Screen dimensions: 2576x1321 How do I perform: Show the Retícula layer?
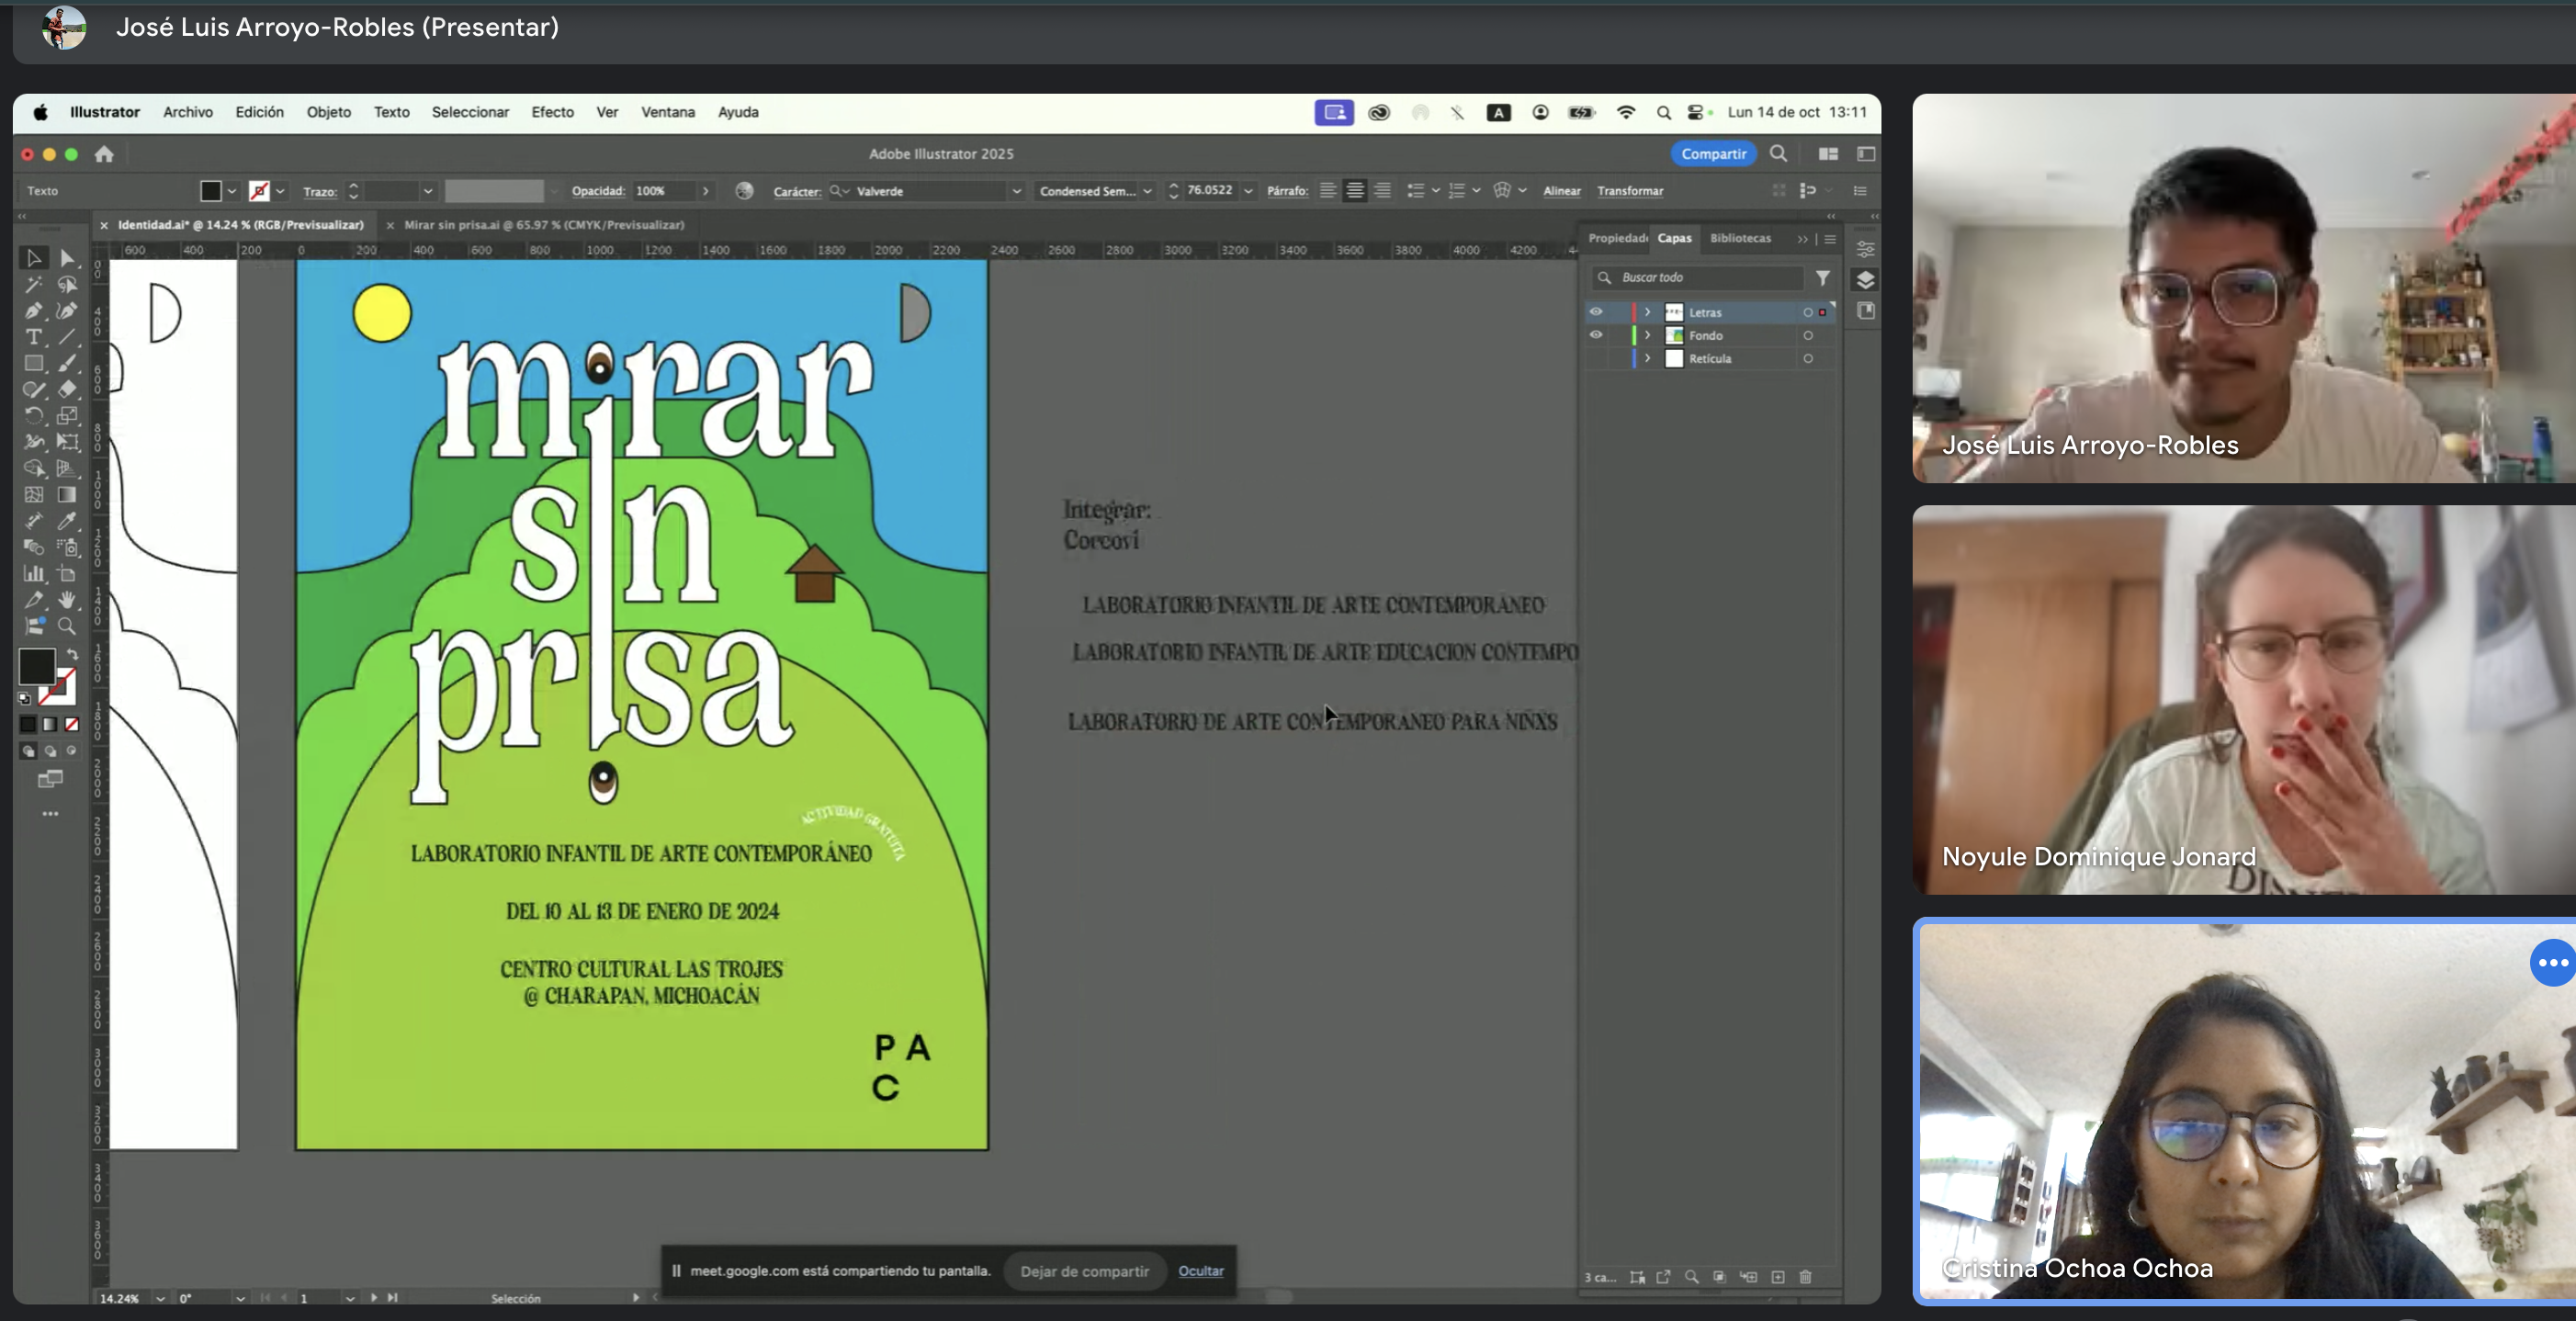point(1596,359)
